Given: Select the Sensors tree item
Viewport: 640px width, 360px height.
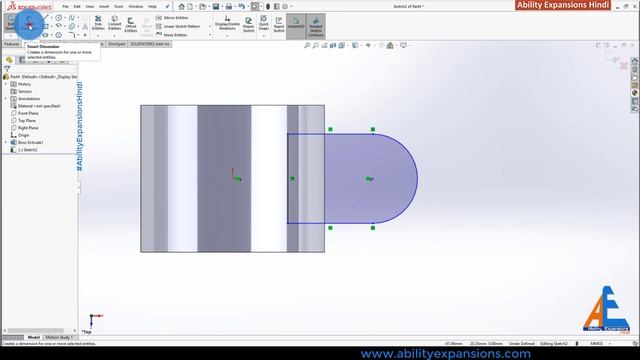Looking at the screenshot, I should point(24,91).
